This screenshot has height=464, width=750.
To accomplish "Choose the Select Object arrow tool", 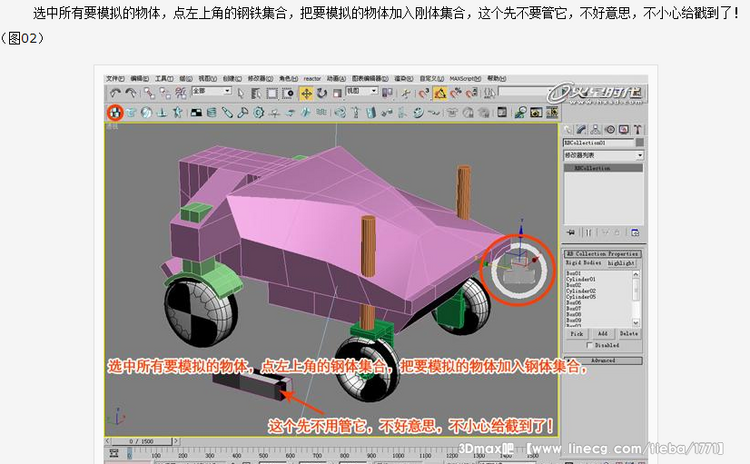I will (x=241, y=93).
